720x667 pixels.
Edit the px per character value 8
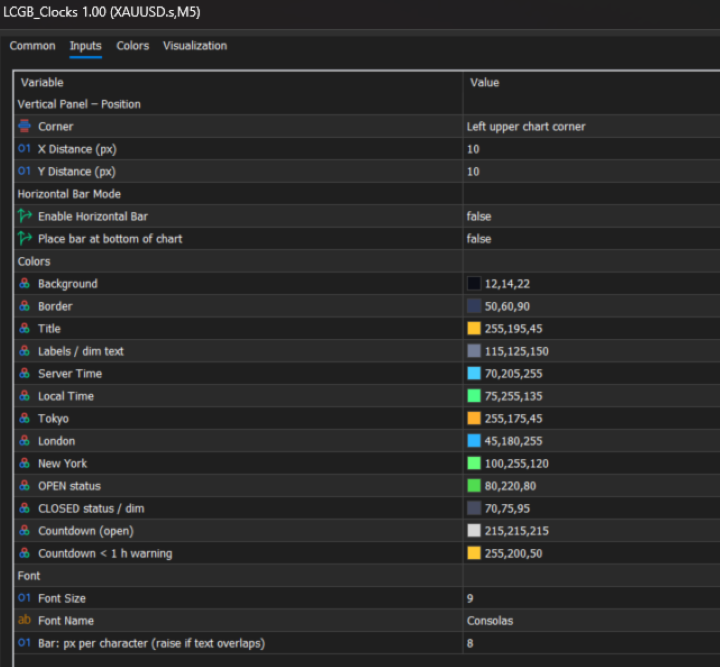(x=470, y=643)
